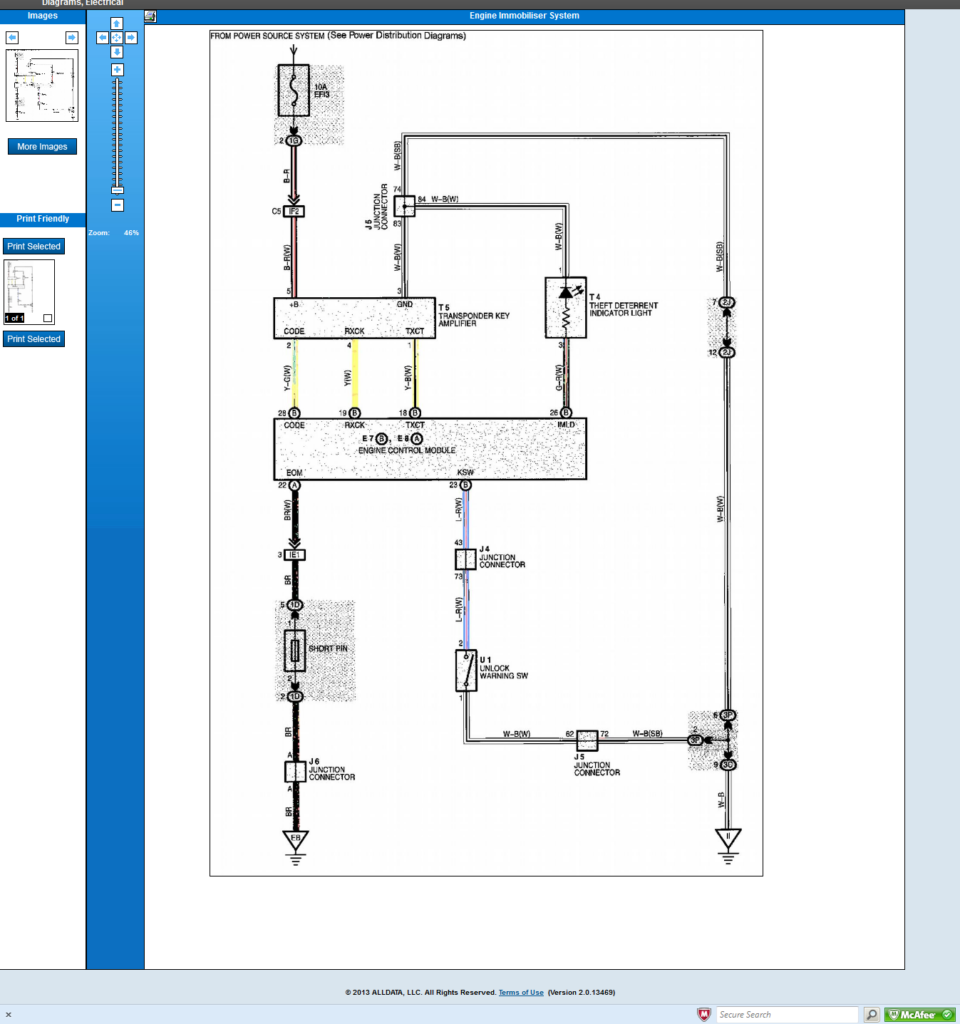This screenshot has height=1024, width=960.
Task: Click the T5 Transponder Key Amplifier label
Action: [x=474, y=315]
